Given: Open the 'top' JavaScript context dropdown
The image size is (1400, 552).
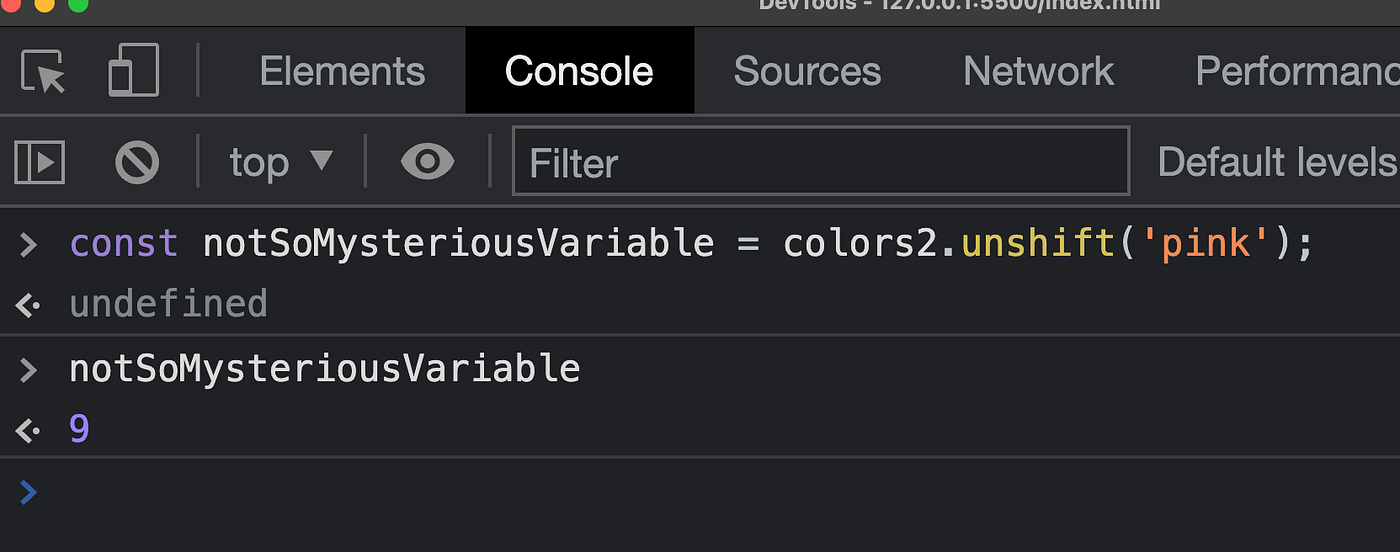Looking at the screenshot, I should [x=280, y=162].
